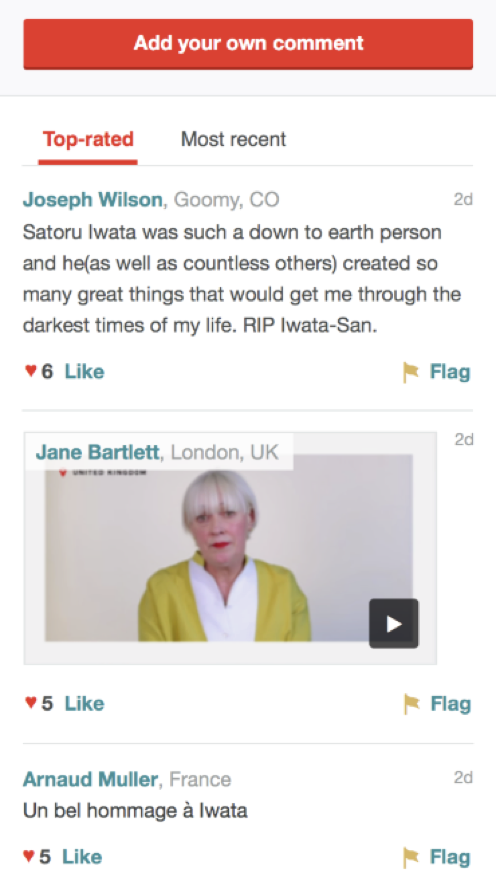Click the flag icon on Arnaud Muller's comment

pos(411,857)
